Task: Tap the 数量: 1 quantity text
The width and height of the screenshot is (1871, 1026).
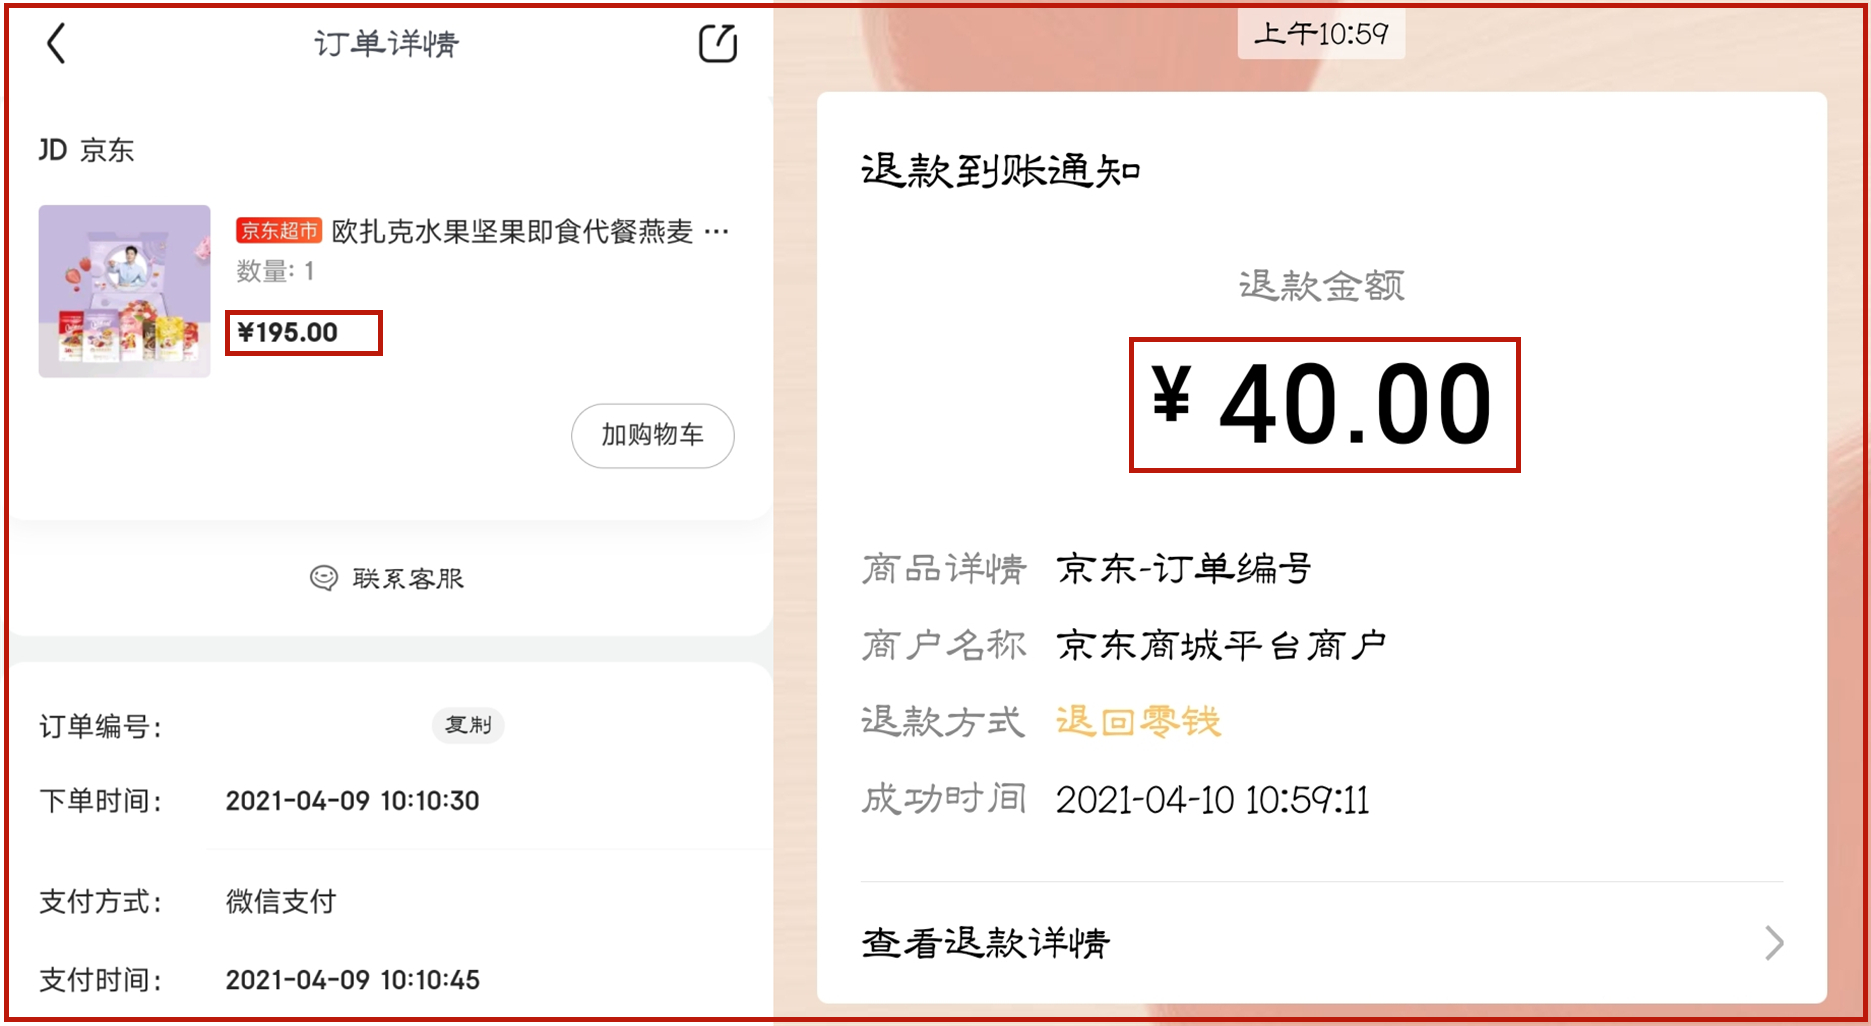Action: coord(275,271)
